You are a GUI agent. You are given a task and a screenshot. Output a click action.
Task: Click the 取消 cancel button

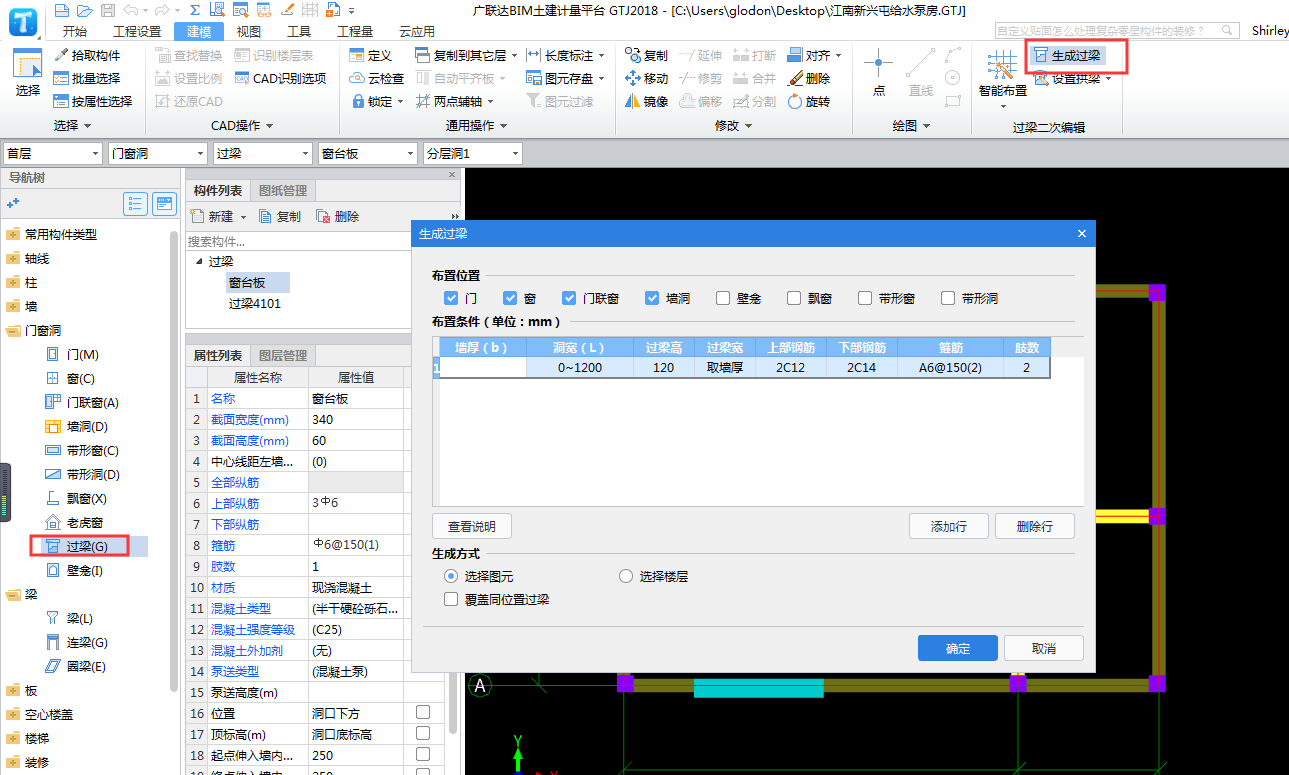[x=1044, y=648]
